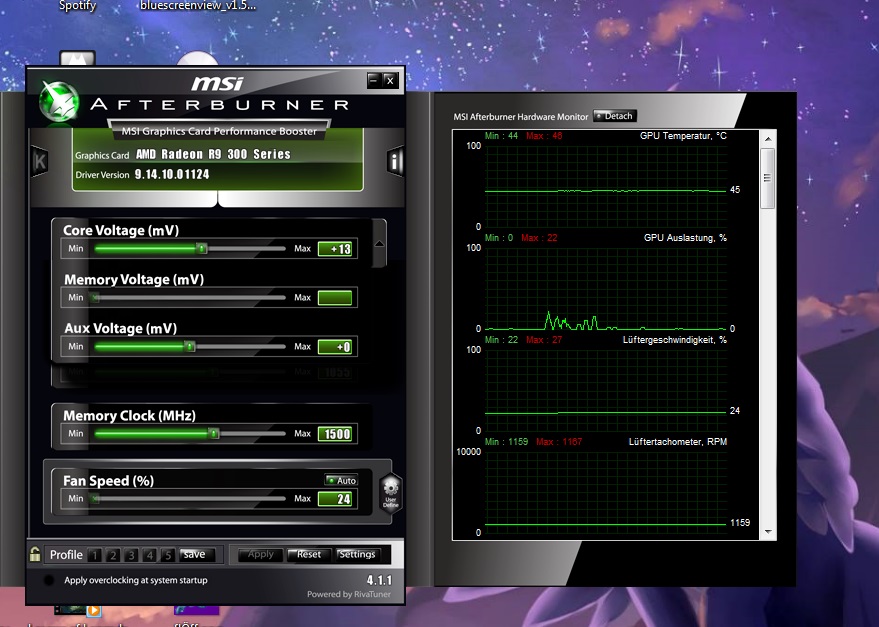Click the hardware monitor scrollbar thumb

(768, 178)
